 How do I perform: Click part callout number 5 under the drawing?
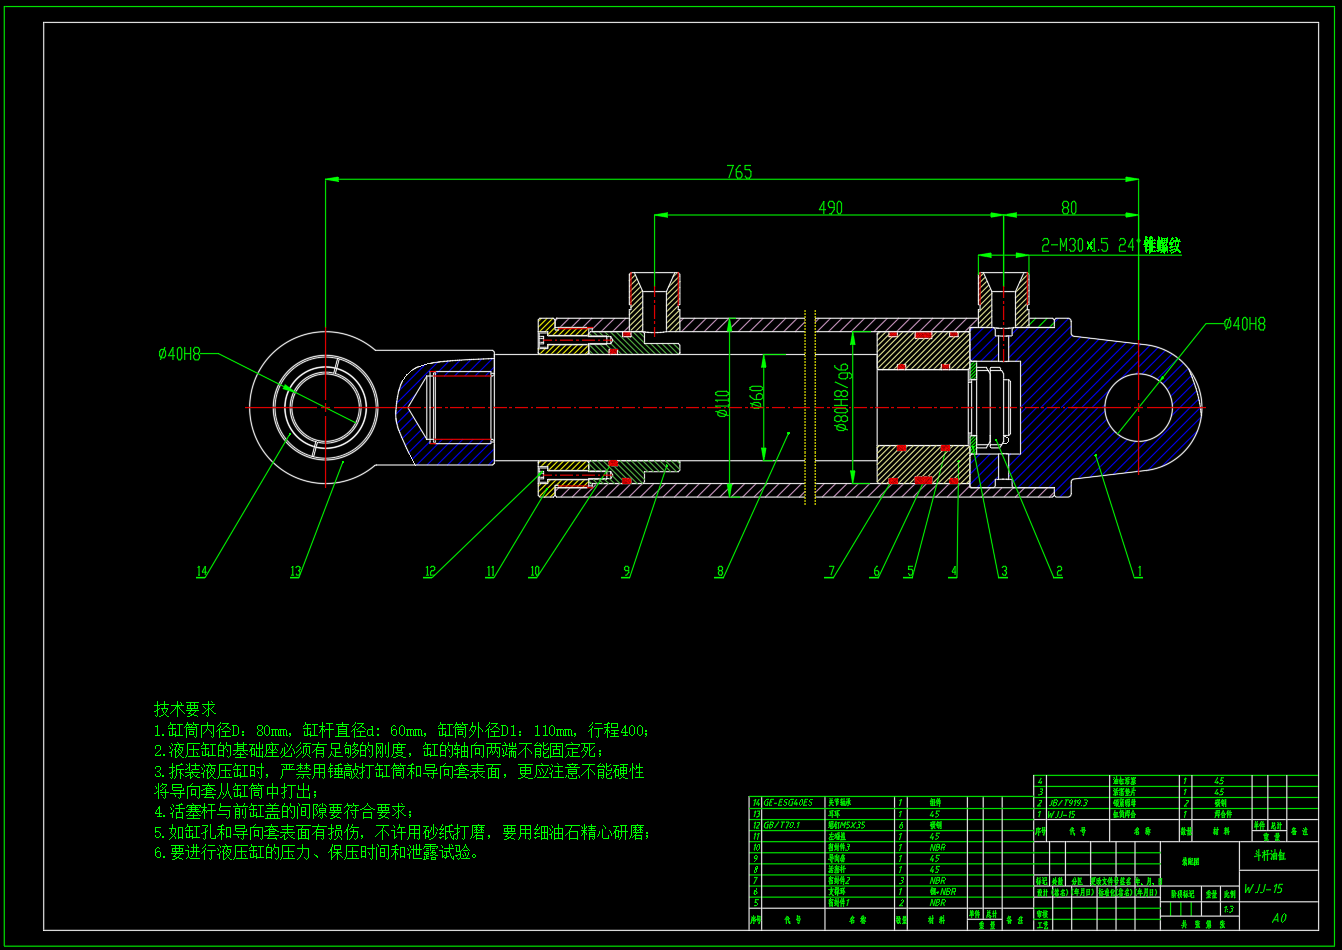(910, 572)
